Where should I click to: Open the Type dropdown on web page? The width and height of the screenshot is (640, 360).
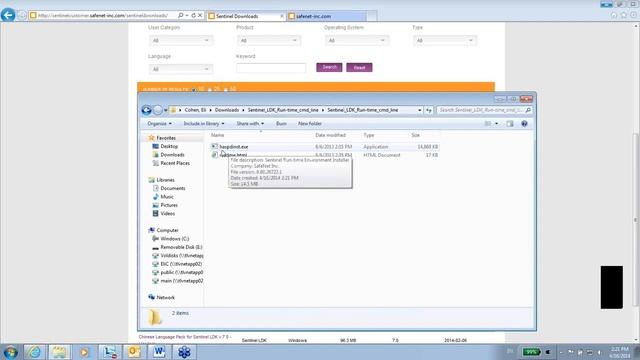tap(445, 40)
